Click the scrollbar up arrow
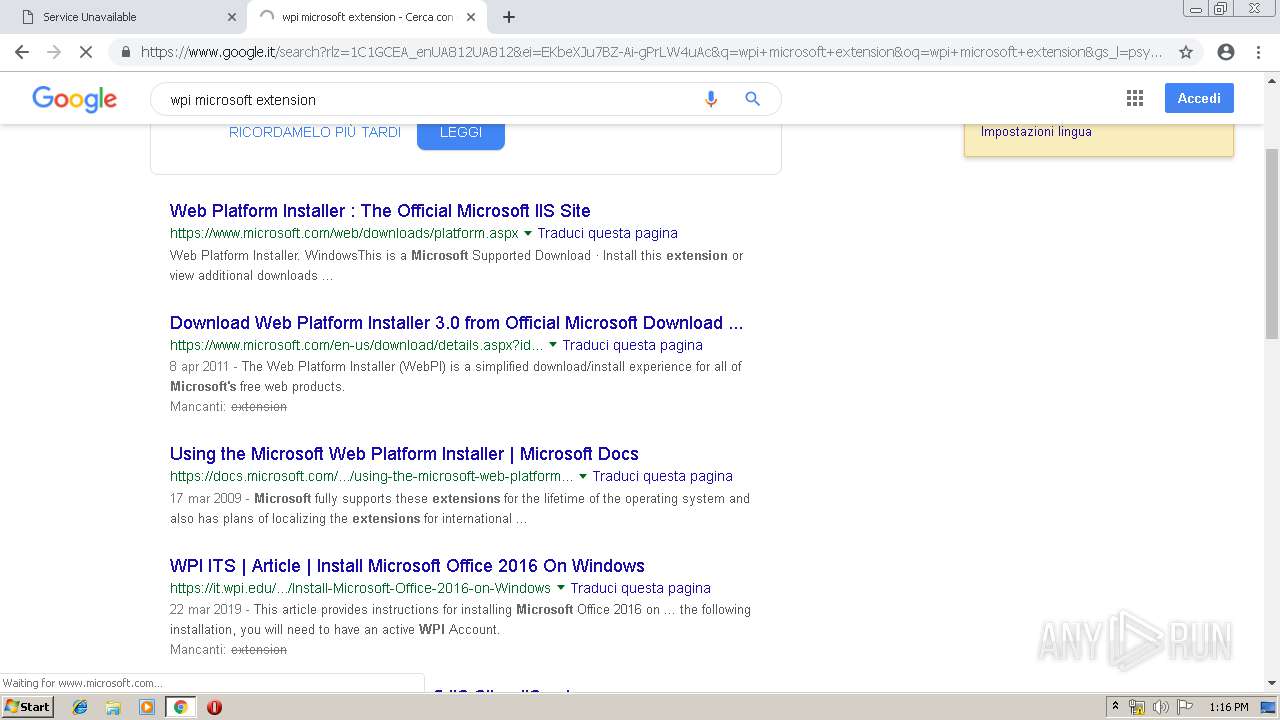 pyautogui.click(x=1272, y=81)
